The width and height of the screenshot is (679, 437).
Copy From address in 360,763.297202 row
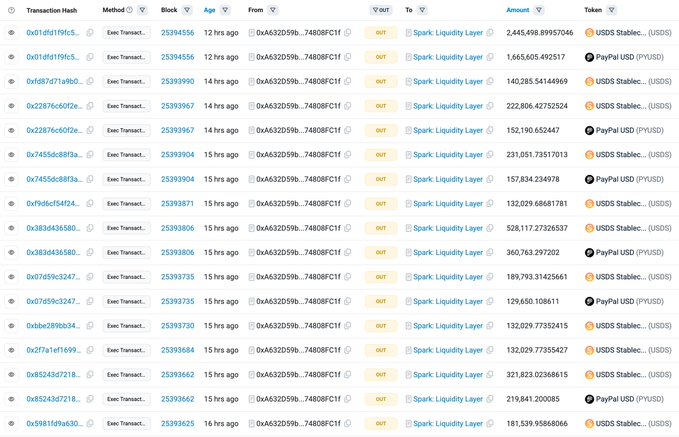coord(347,252)
